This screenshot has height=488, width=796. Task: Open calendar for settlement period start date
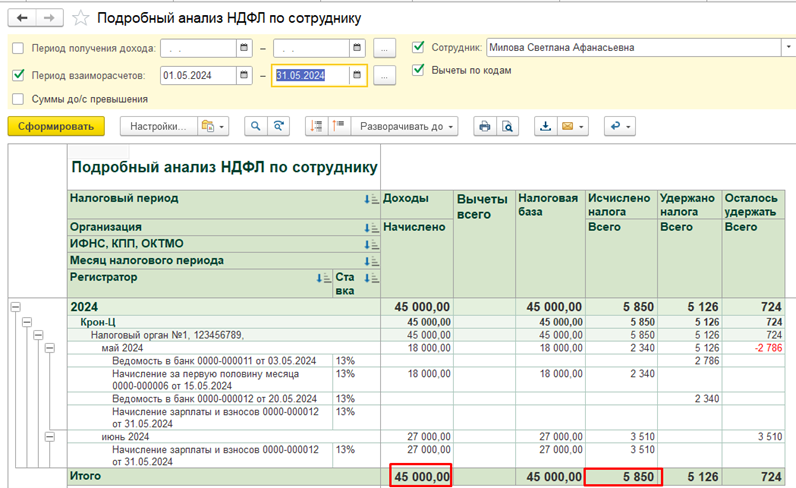(x=243, y=75)
